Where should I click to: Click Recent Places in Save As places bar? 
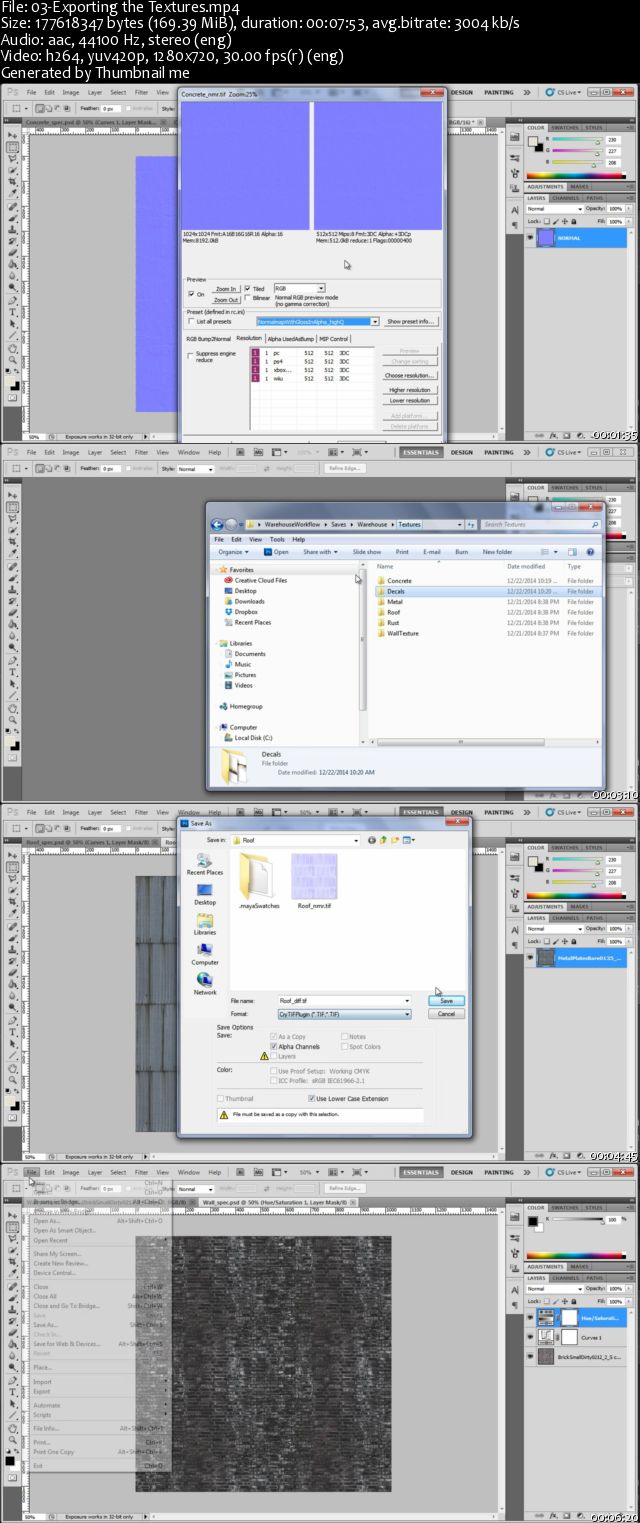point(205,863)
